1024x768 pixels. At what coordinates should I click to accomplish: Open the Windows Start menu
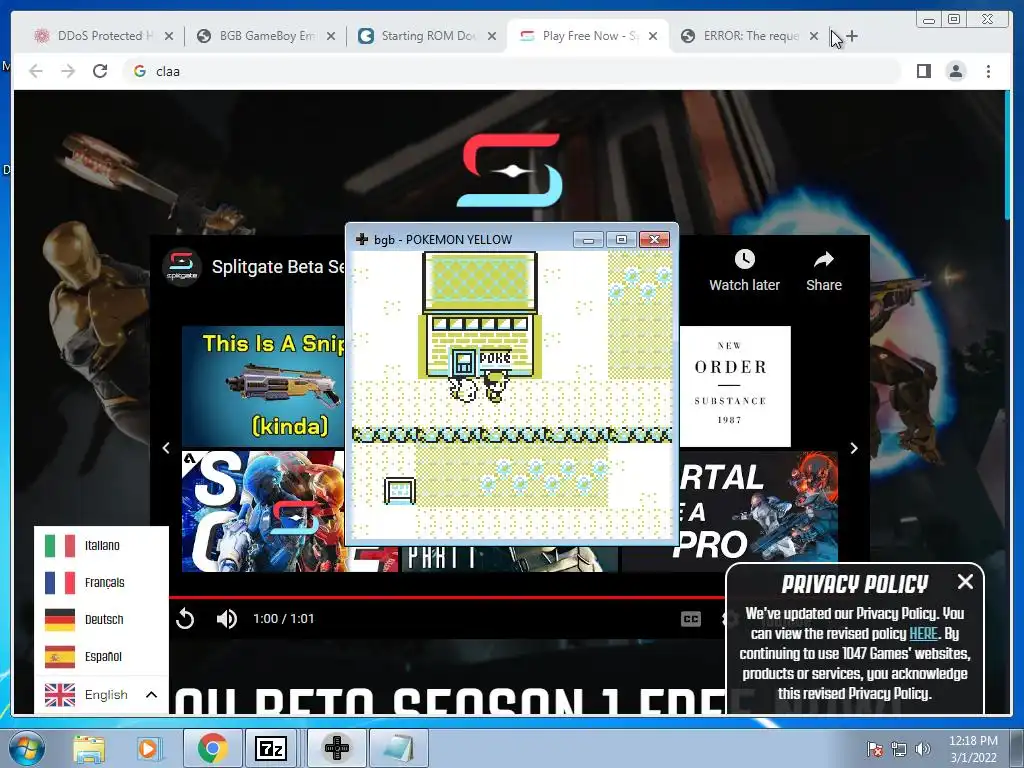[x=26, y=748]
